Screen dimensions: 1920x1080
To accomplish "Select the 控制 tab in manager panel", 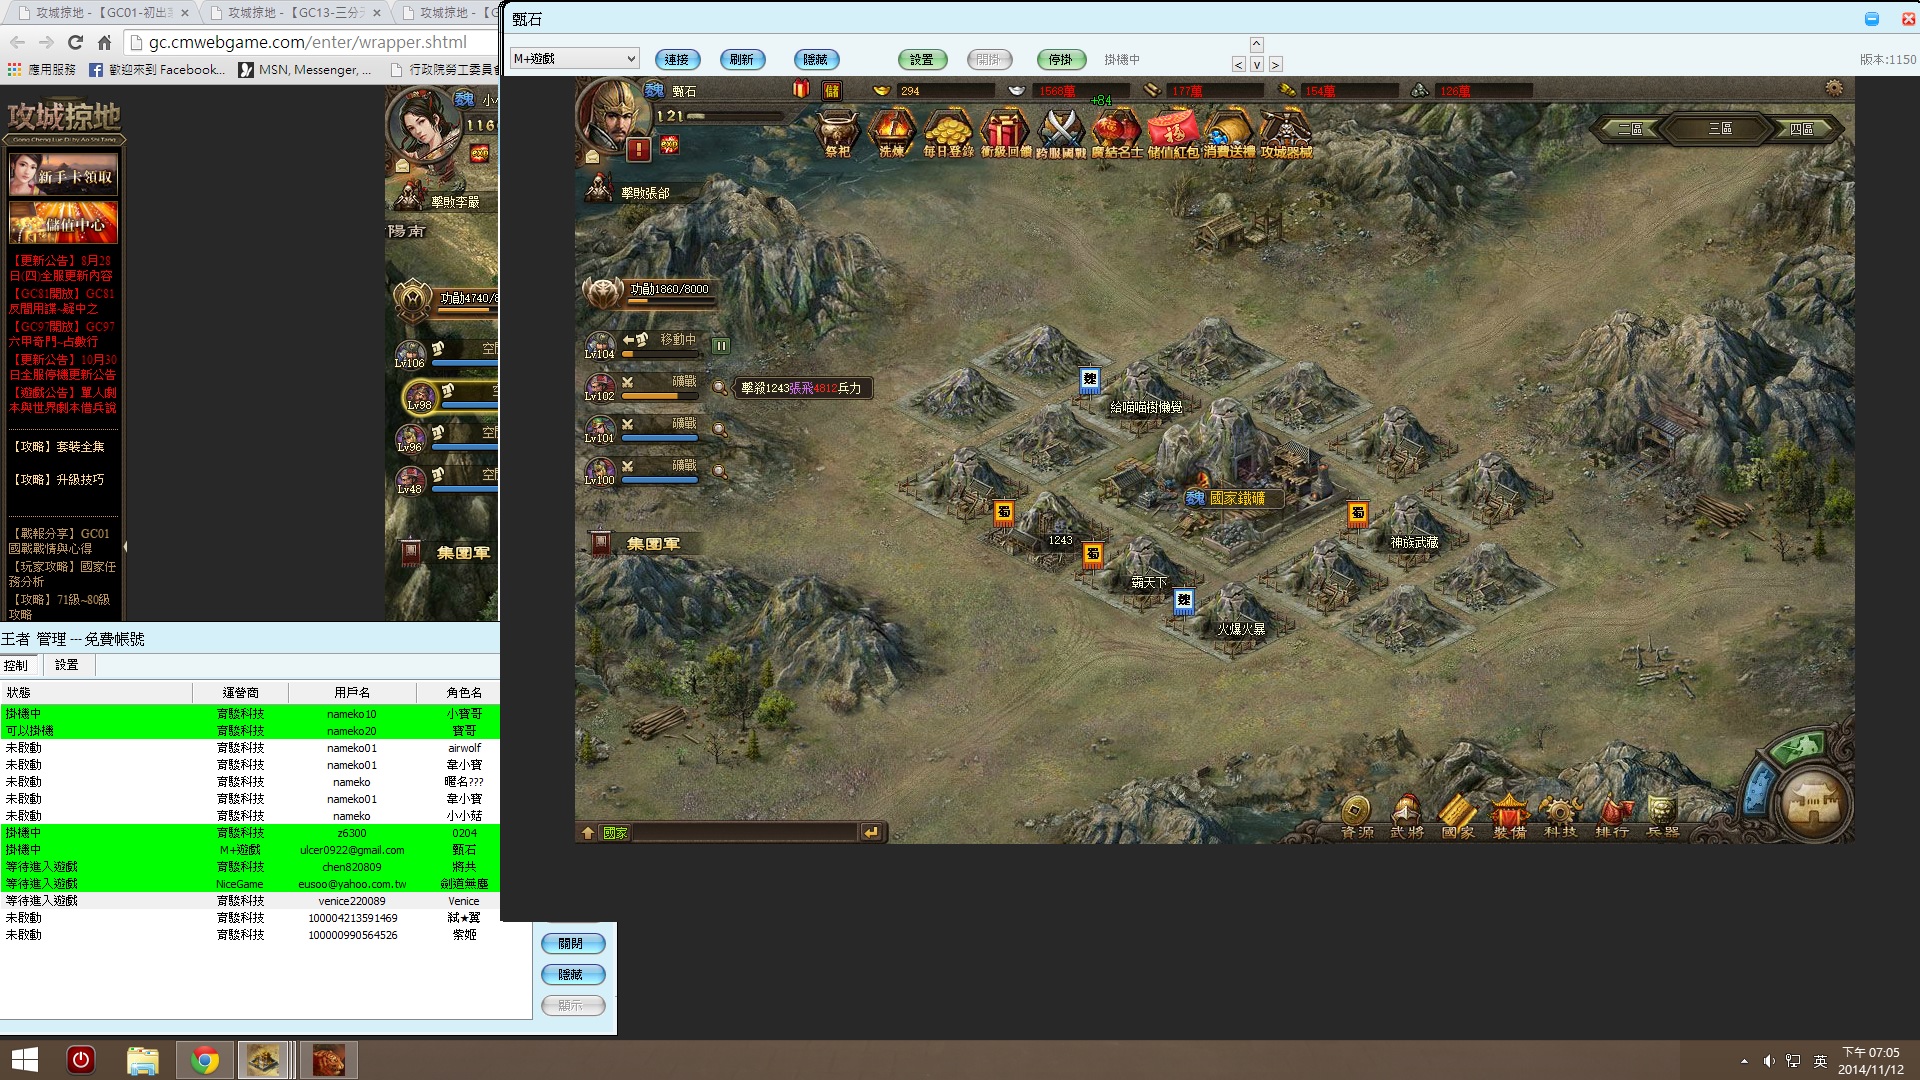I will pyautogui.click(x=17, y=665).
